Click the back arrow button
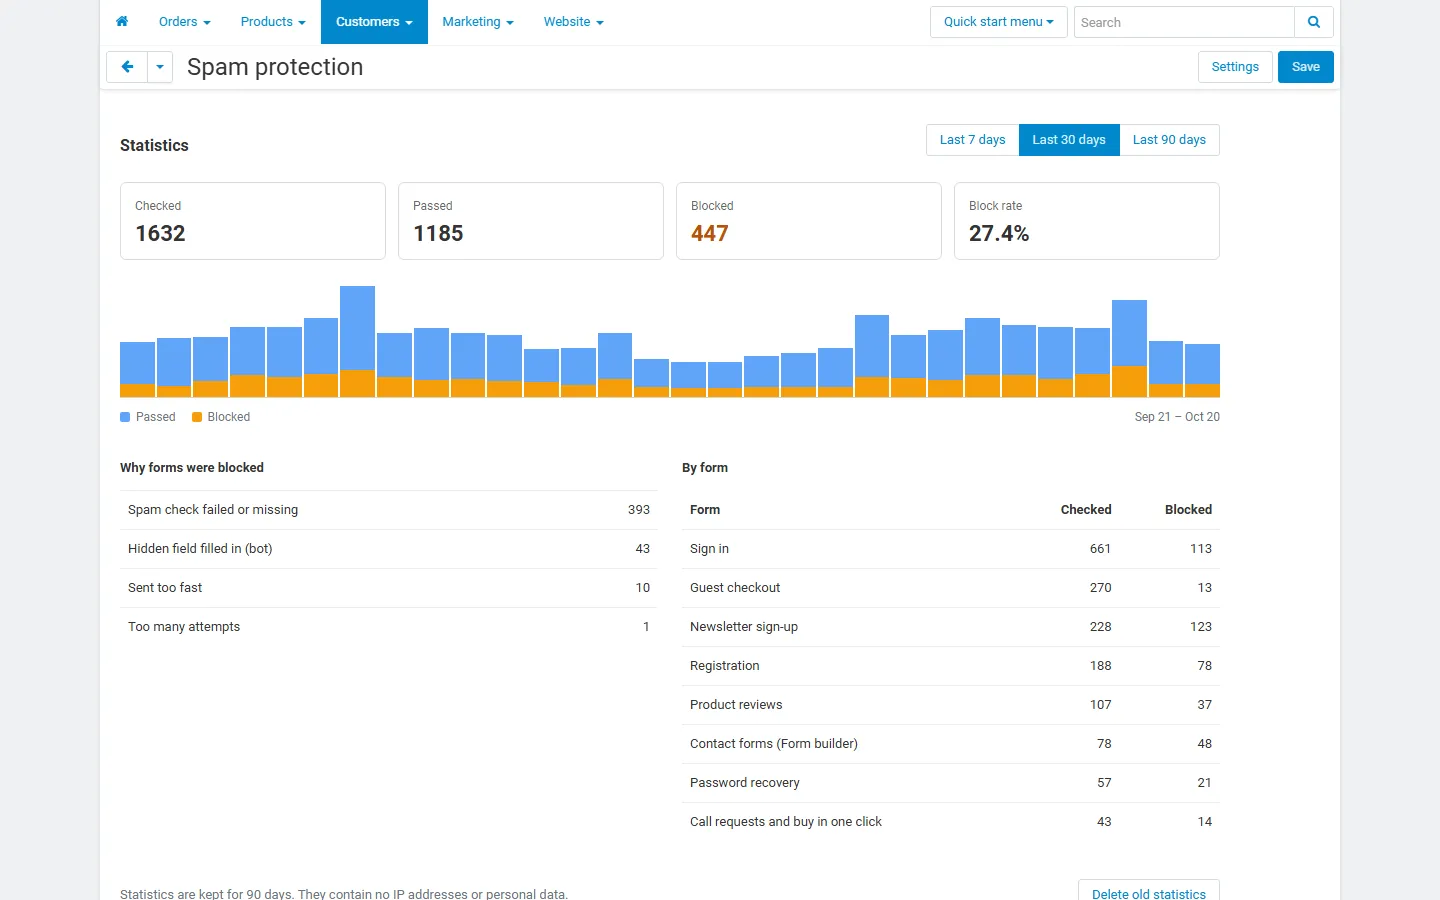Viewport: 1440px width, 900px height. pos(127,67)
